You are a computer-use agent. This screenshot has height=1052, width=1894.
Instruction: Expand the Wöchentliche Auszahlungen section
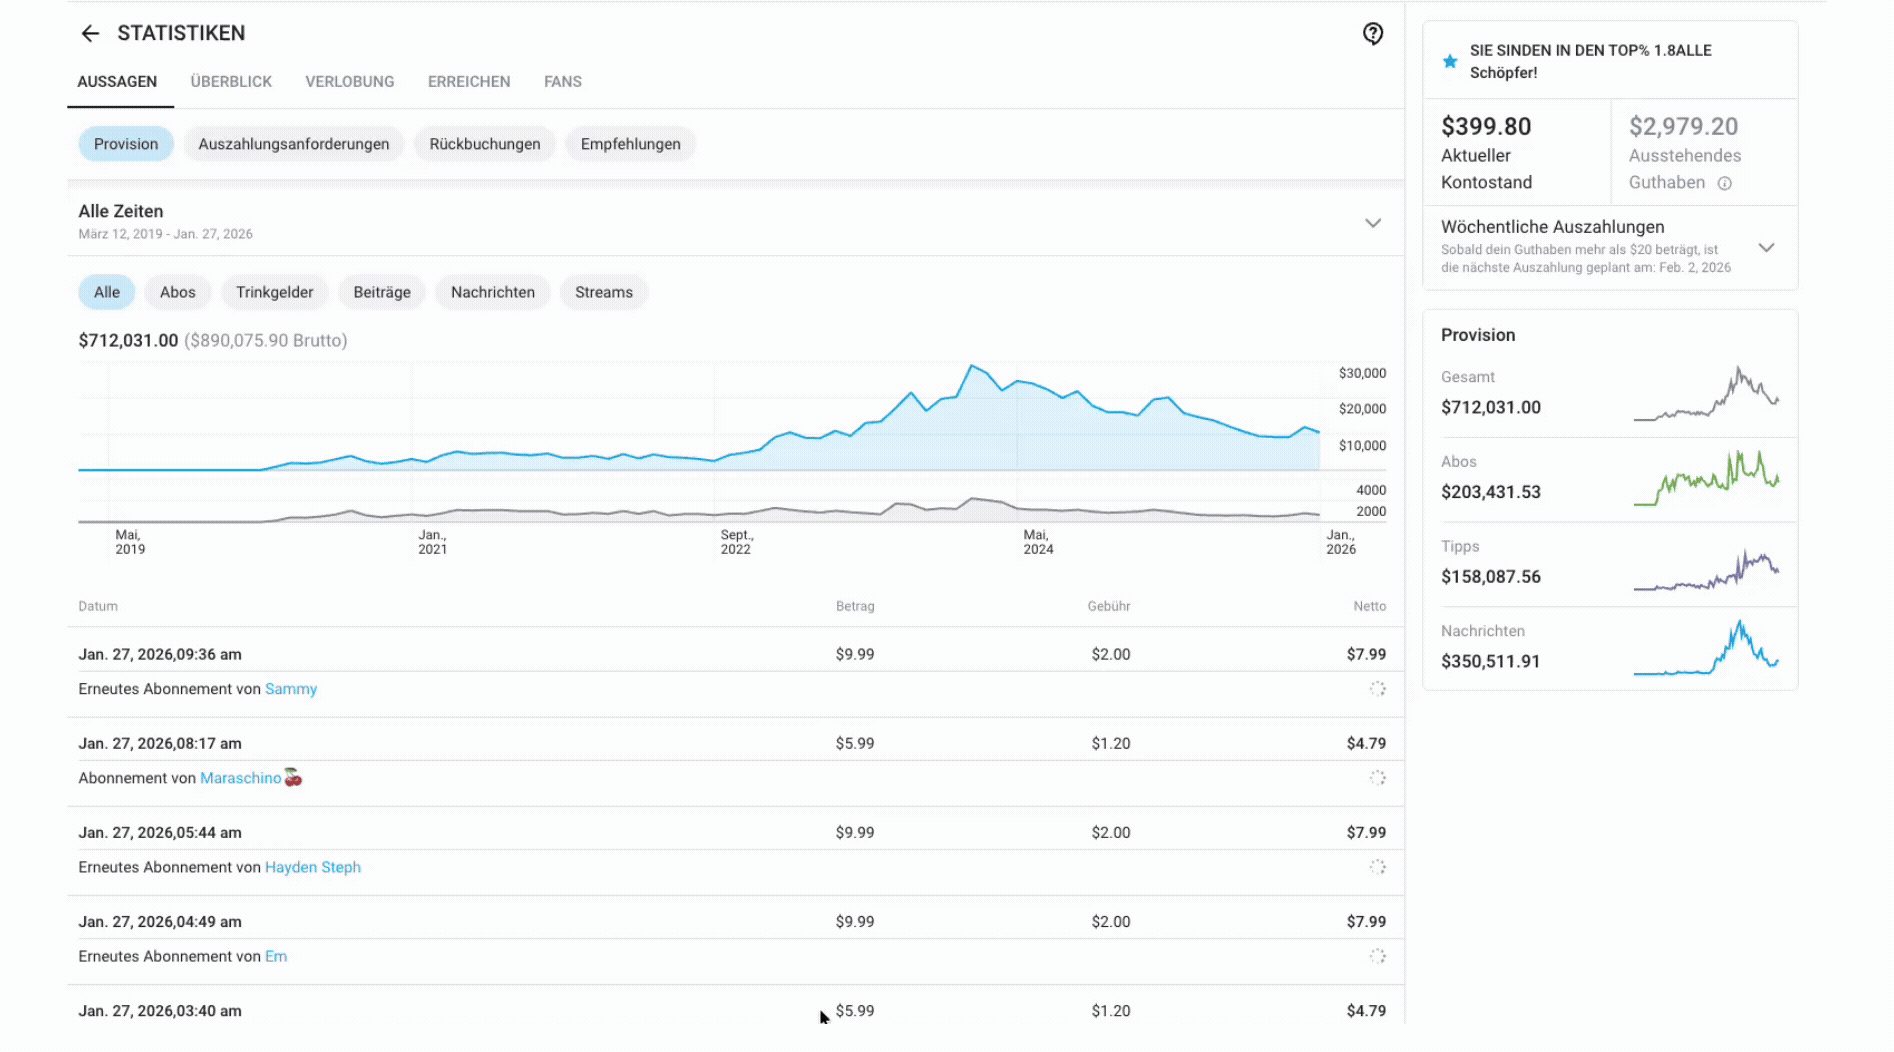pyautogui.click(x=1766, y=248)
